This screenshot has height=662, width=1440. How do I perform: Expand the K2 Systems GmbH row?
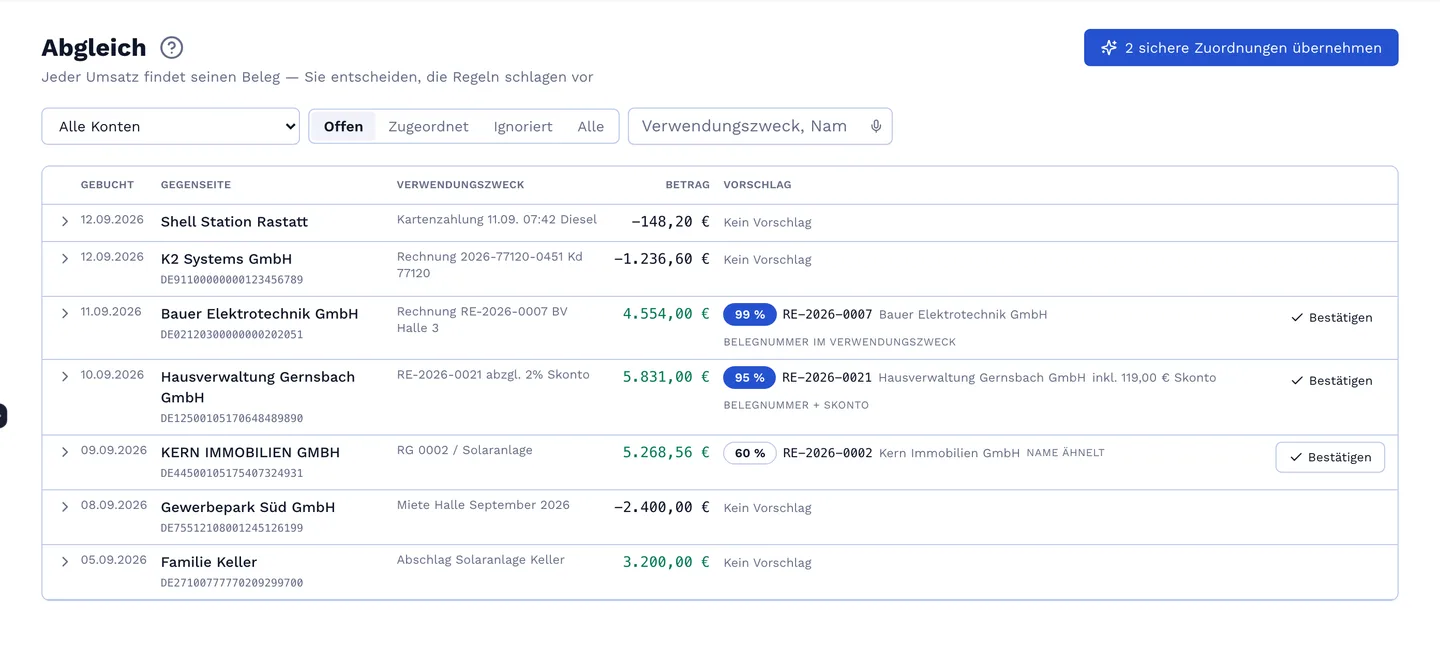65,259
